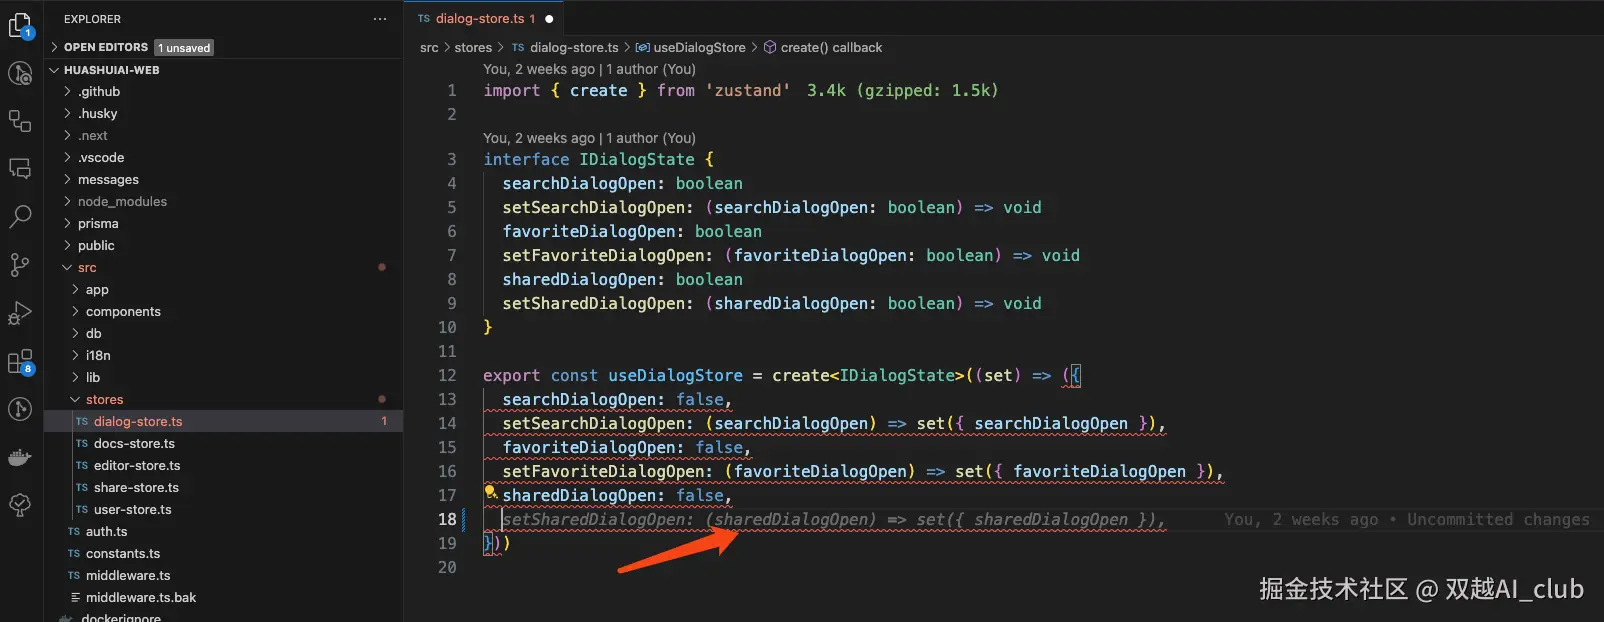Open the circled git graph icon
1604x622 pixels.
pos(20,409)
